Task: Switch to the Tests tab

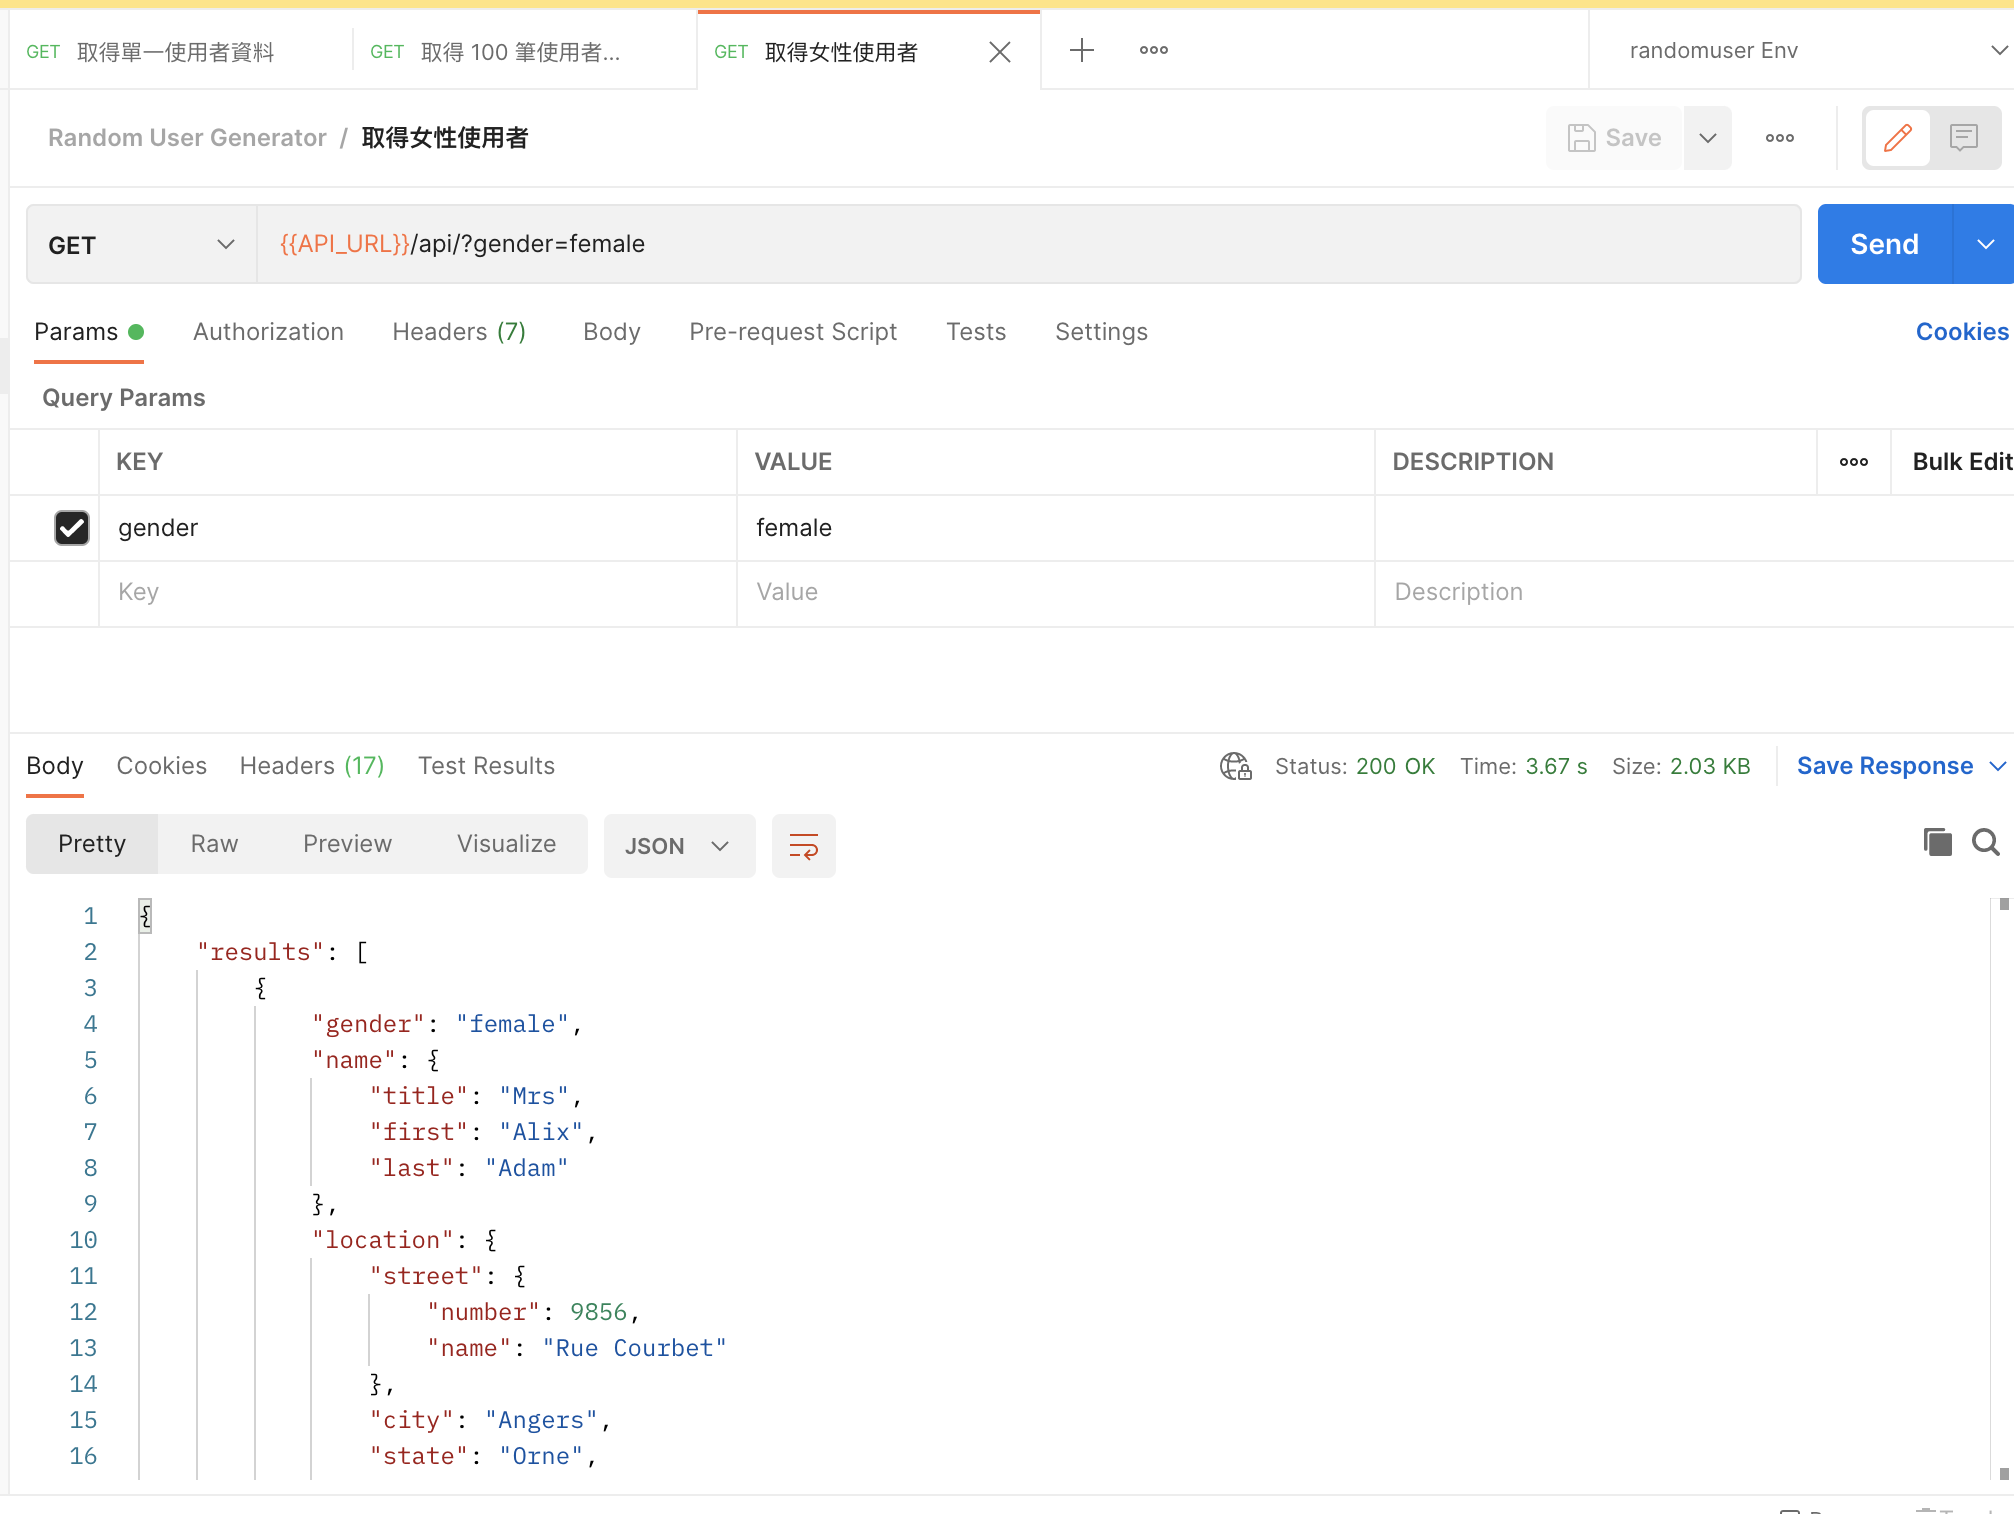Action: coord(976,332)
